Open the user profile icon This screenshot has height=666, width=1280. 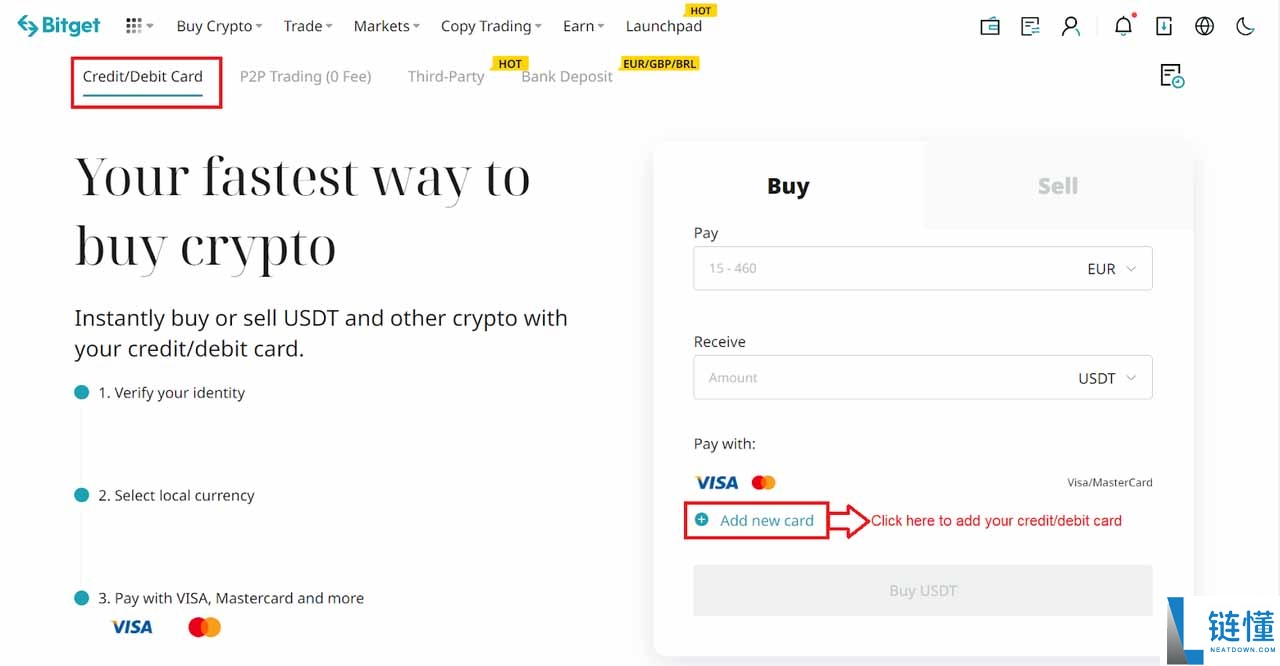pyautogui.click(x=1071, y=27)
